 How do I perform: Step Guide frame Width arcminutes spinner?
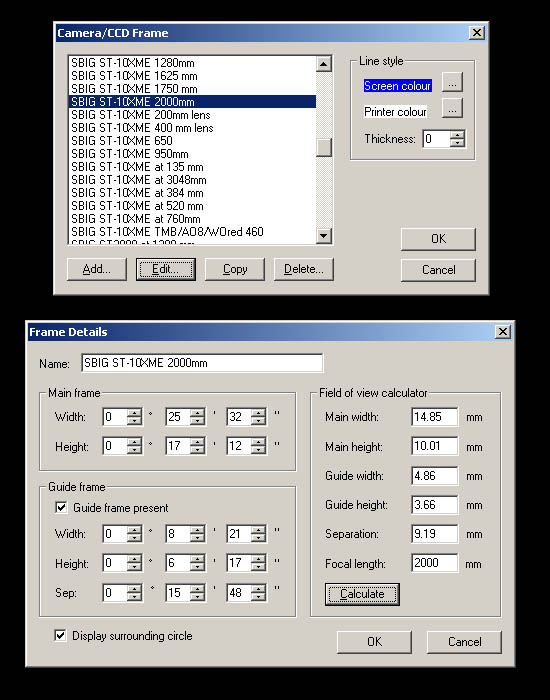pos(197,534)
